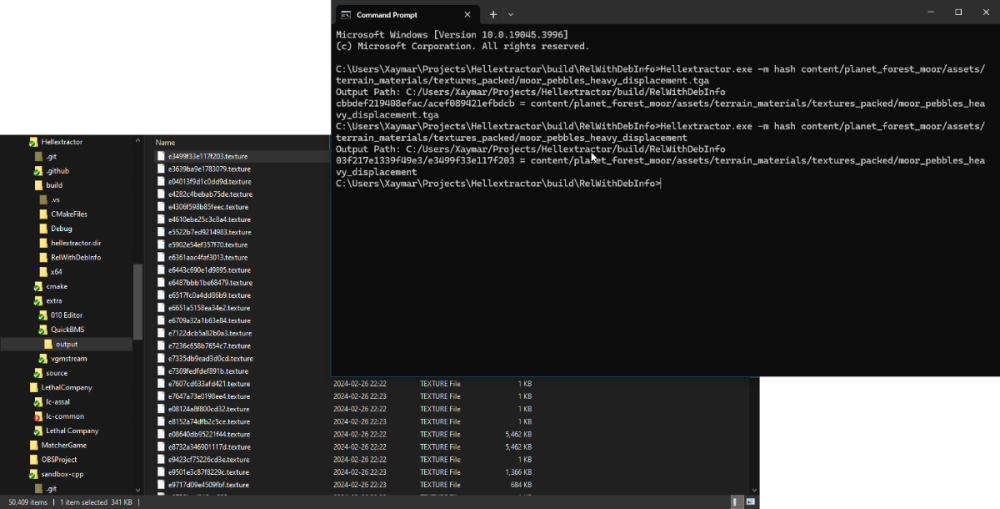
Task: Click the e4282c4bebab75de.texture file icon
Action: coord(160,194)
